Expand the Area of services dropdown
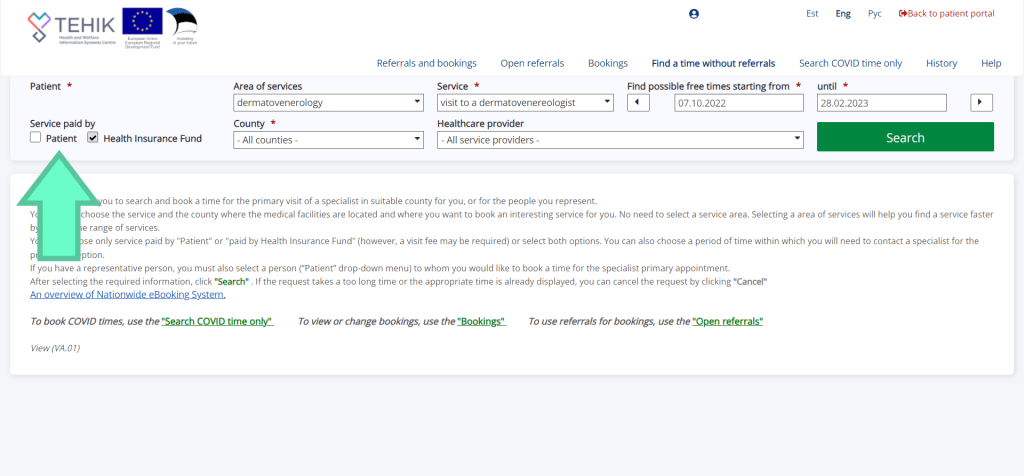The width and height of the screenshot is (1024, 476). (x=328, y=102)
